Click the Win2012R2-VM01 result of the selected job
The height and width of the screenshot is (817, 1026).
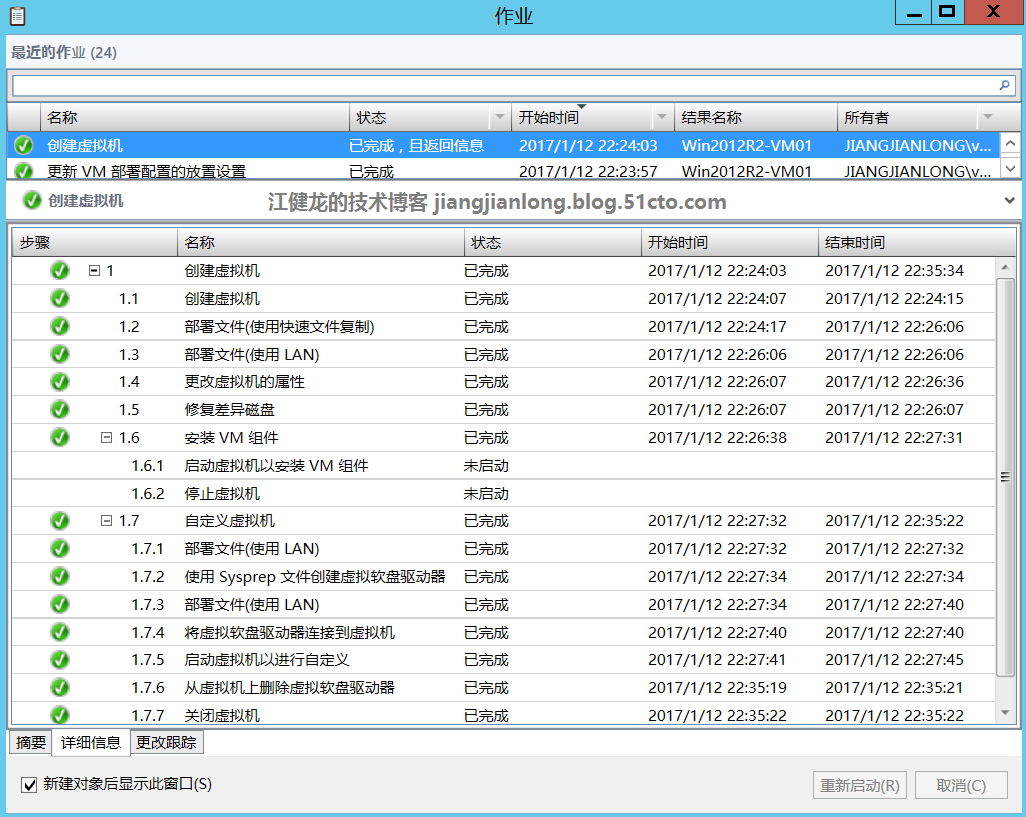click(747, 145)
